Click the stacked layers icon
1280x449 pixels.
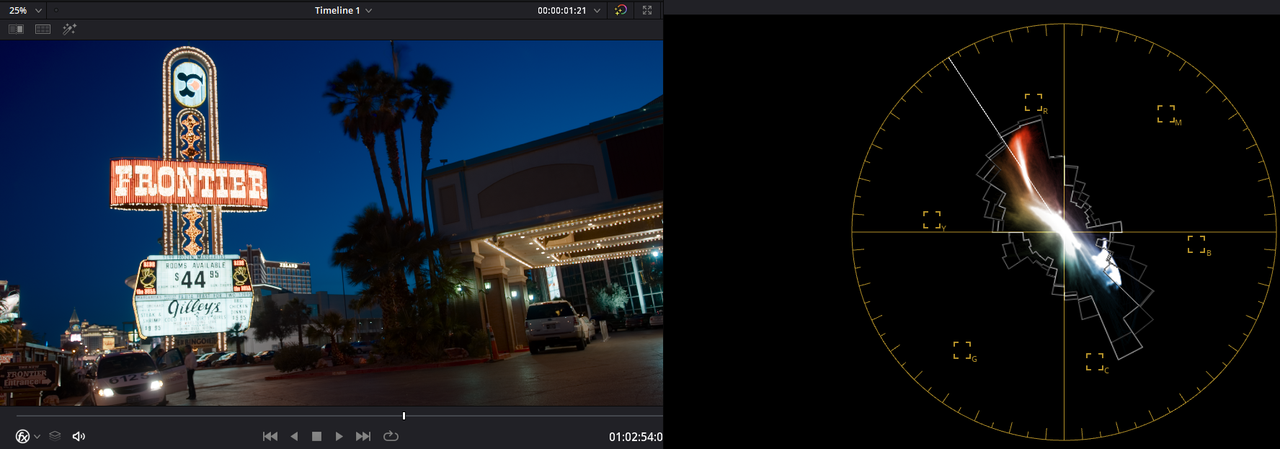(x=56, y=436)
